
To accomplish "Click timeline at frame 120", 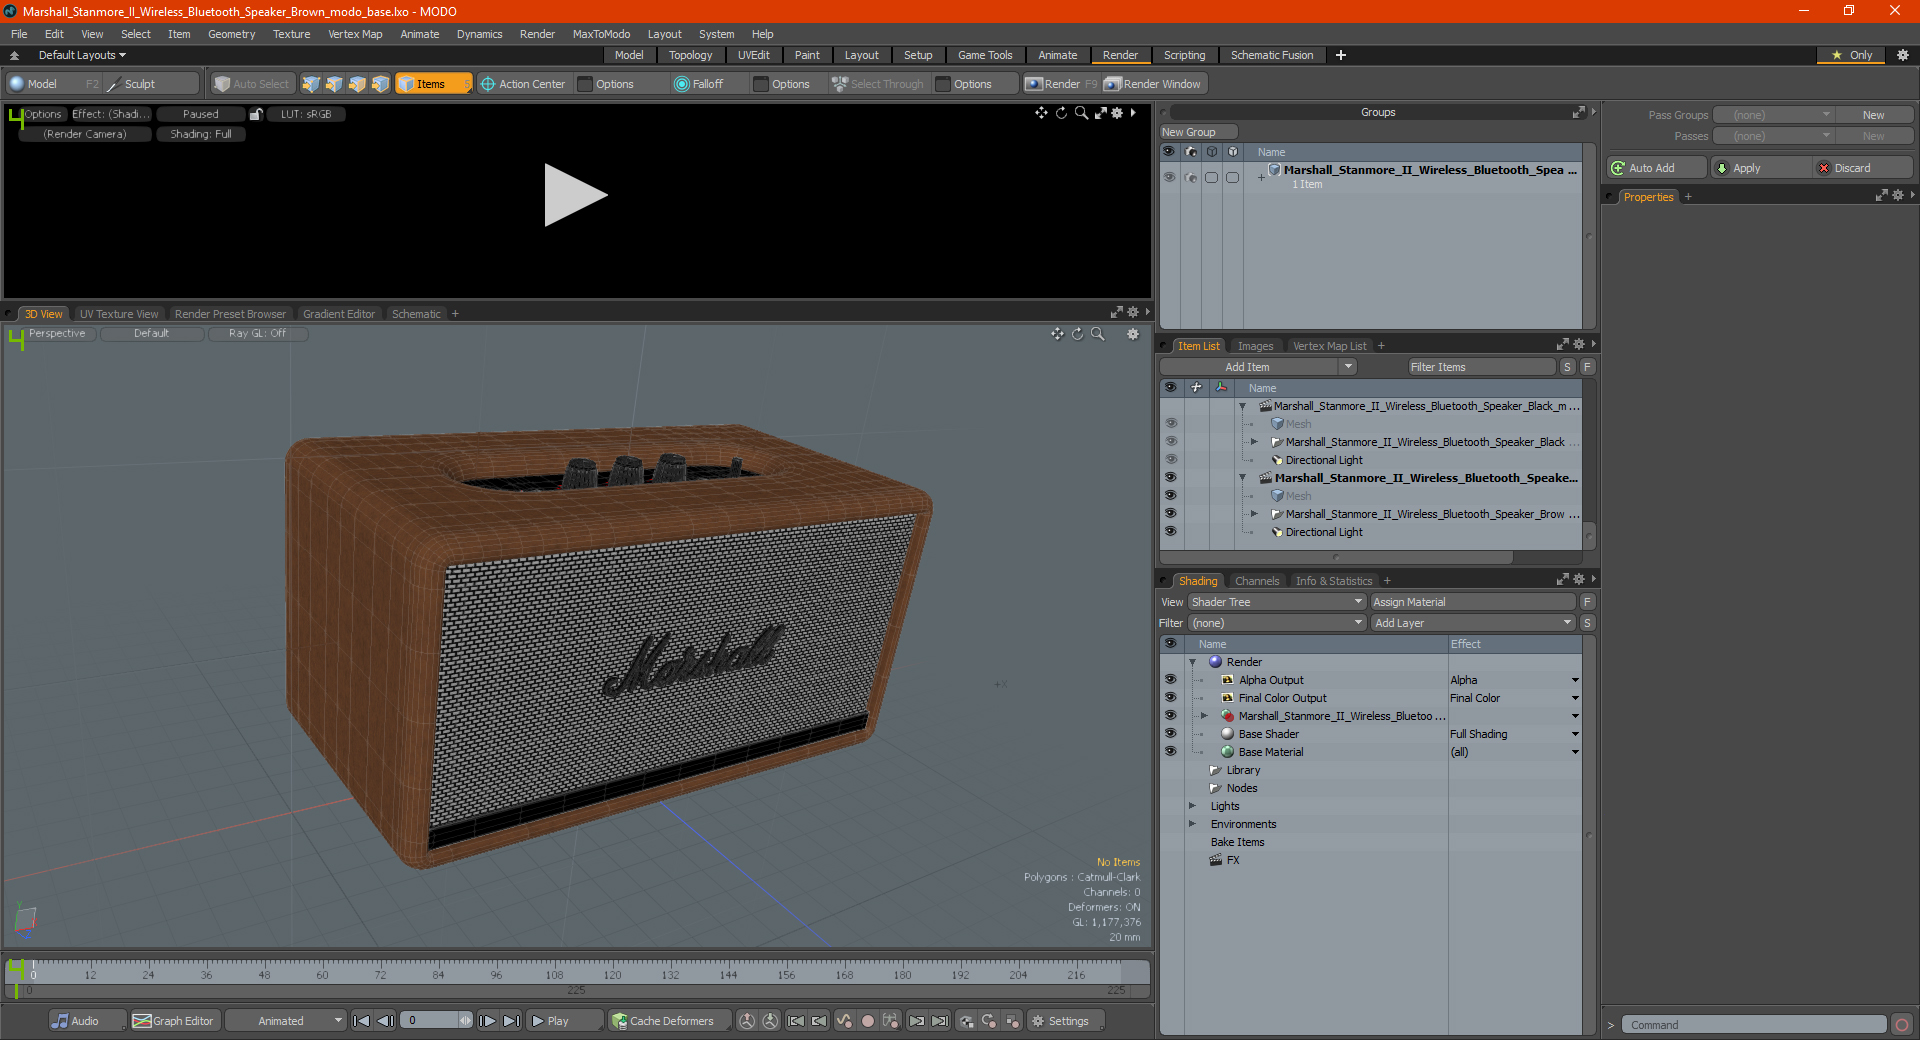I will click(612, 972).
